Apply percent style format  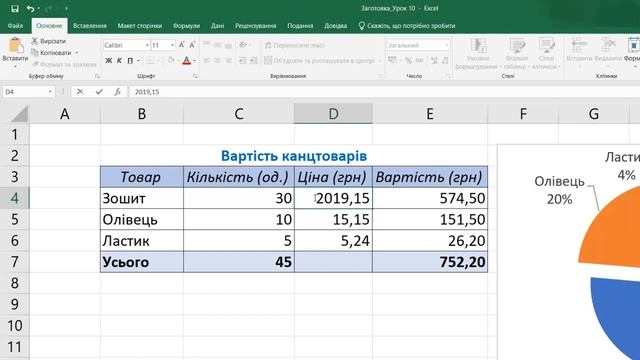tap(408, 61)
